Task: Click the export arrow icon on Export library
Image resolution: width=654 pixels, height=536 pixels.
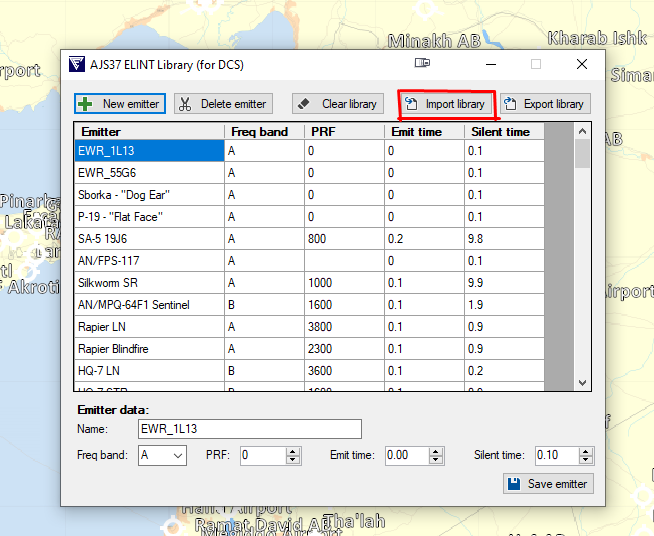Action: click(510, 103)
